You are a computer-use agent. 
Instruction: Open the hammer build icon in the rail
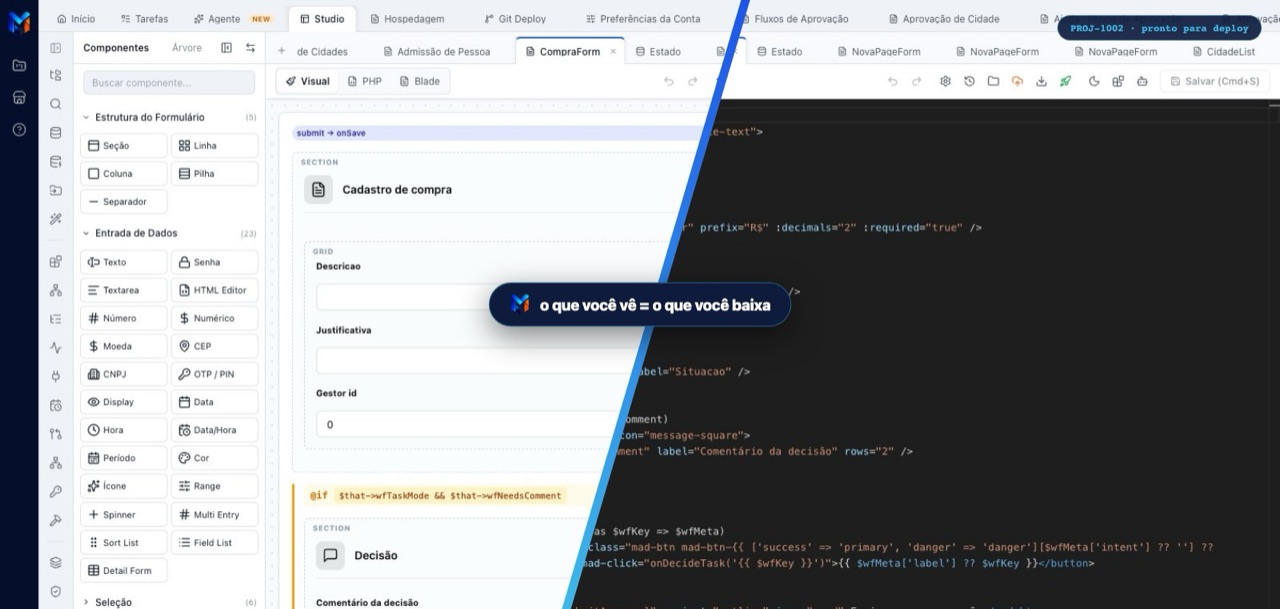coord(56,521)
